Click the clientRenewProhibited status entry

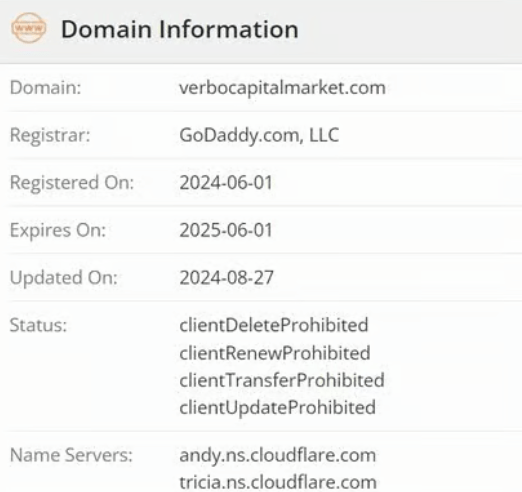(x=275, y=353)
